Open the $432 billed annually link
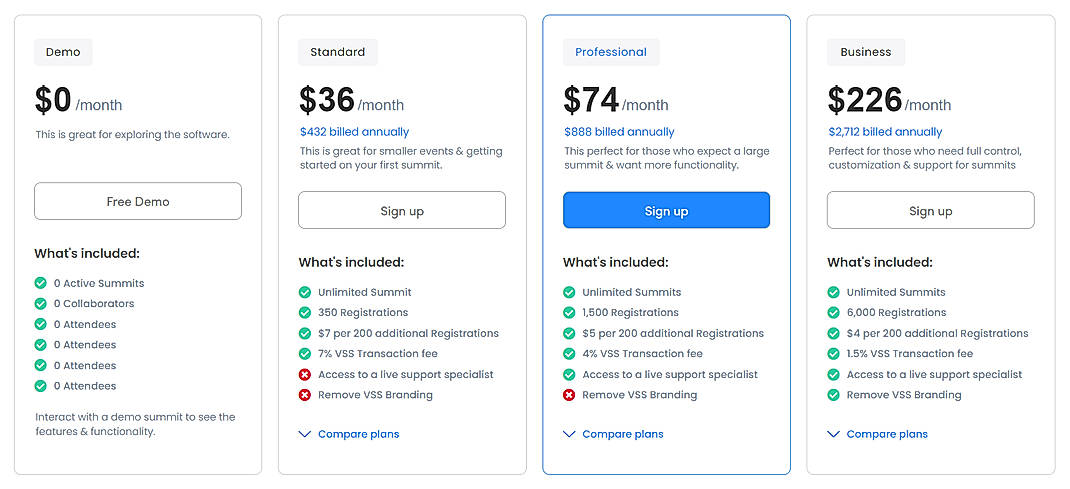Image resolution: width=1070 pixels, height=489 pixels. tap(354, 132)
